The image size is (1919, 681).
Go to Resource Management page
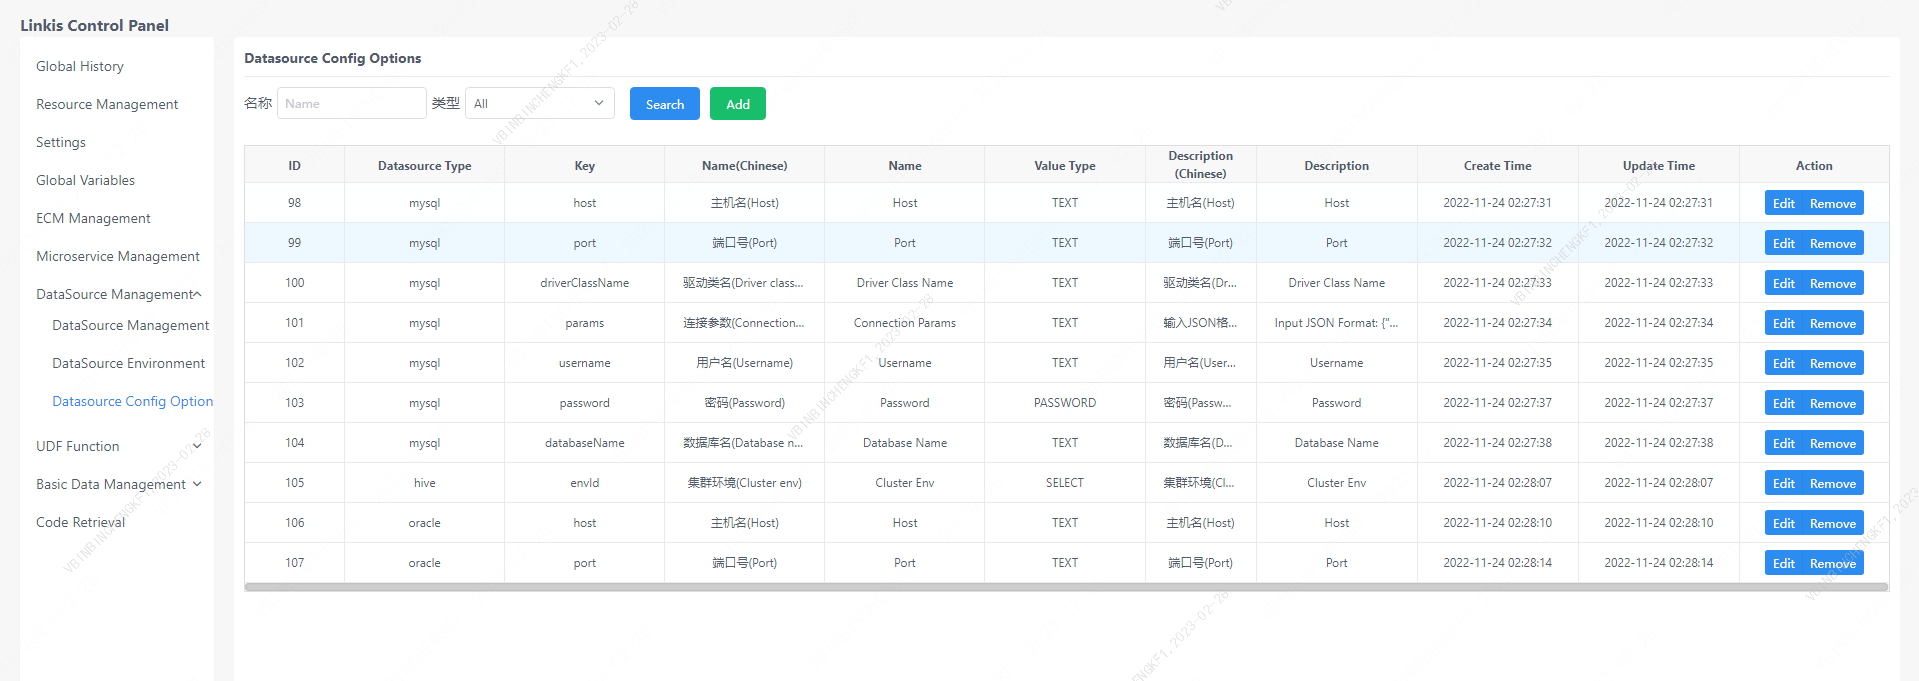107,104
